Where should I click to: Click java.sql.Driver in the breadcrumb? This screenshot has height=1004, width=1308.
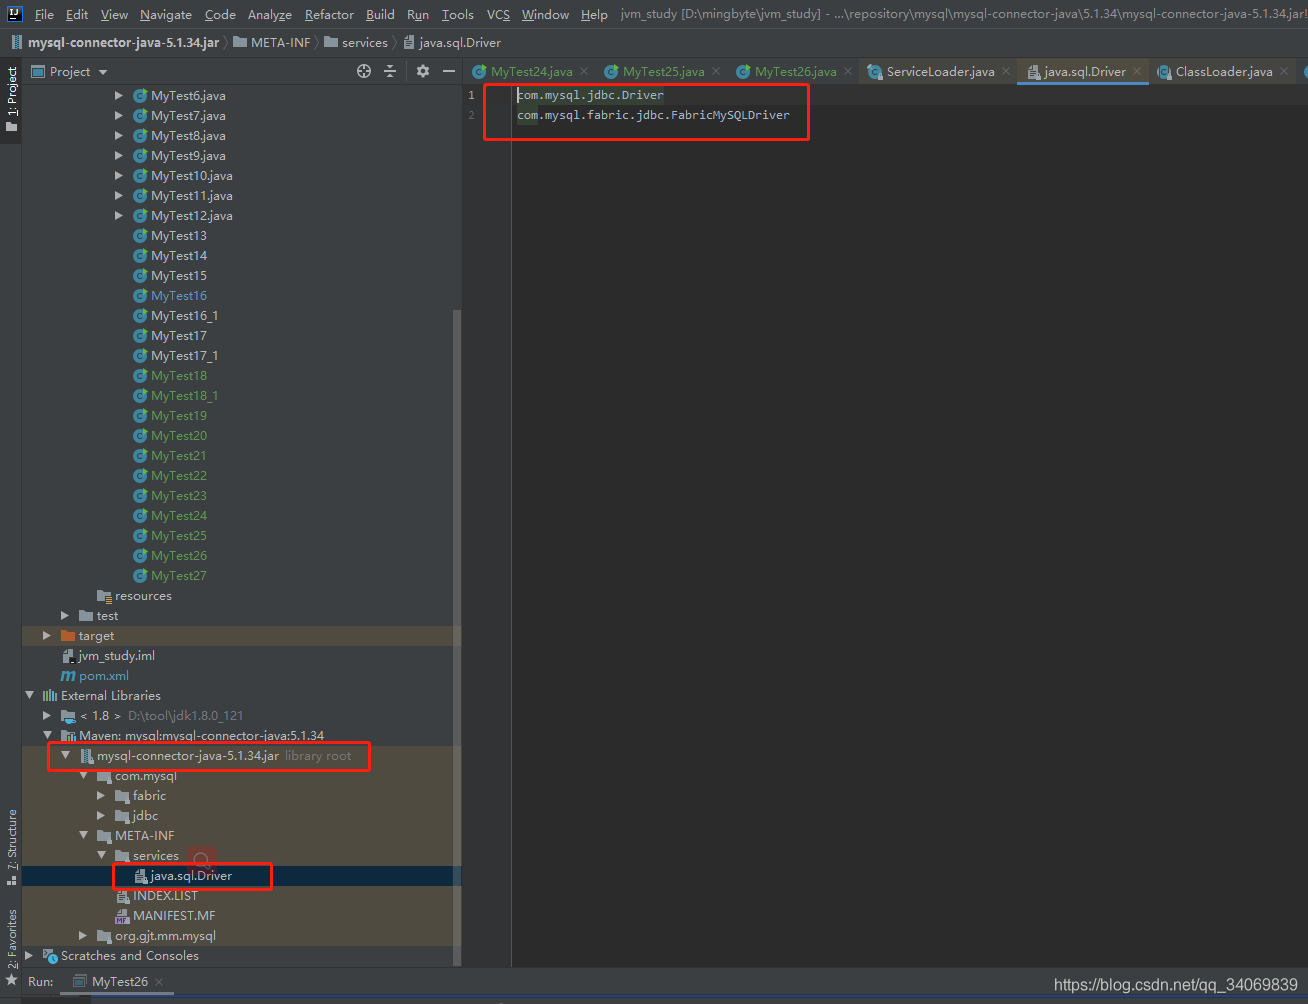pos(452,43)
